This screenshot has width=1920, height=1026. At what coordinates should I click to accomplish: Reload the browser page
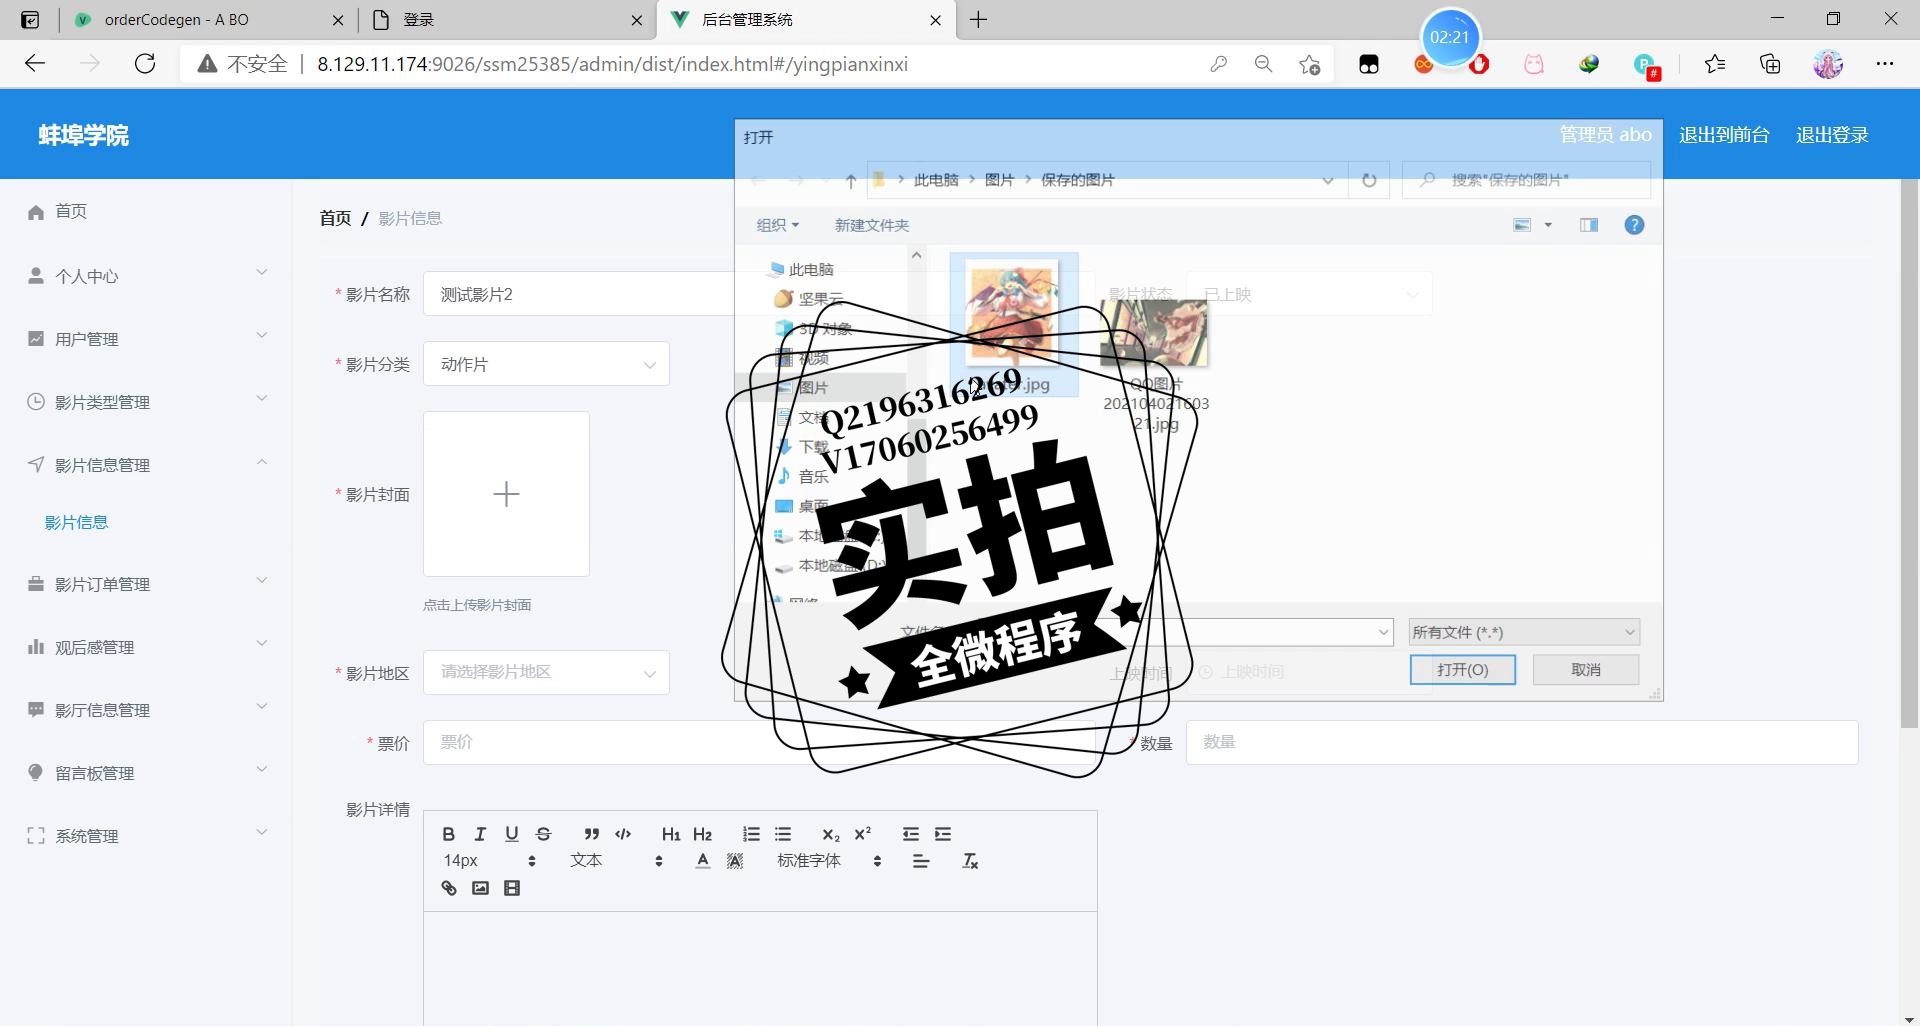click(145, 64)
